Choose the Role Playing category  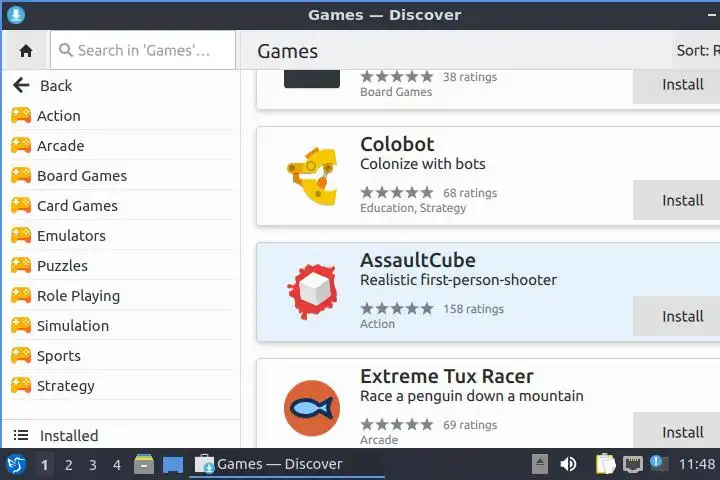pos(121,296)
